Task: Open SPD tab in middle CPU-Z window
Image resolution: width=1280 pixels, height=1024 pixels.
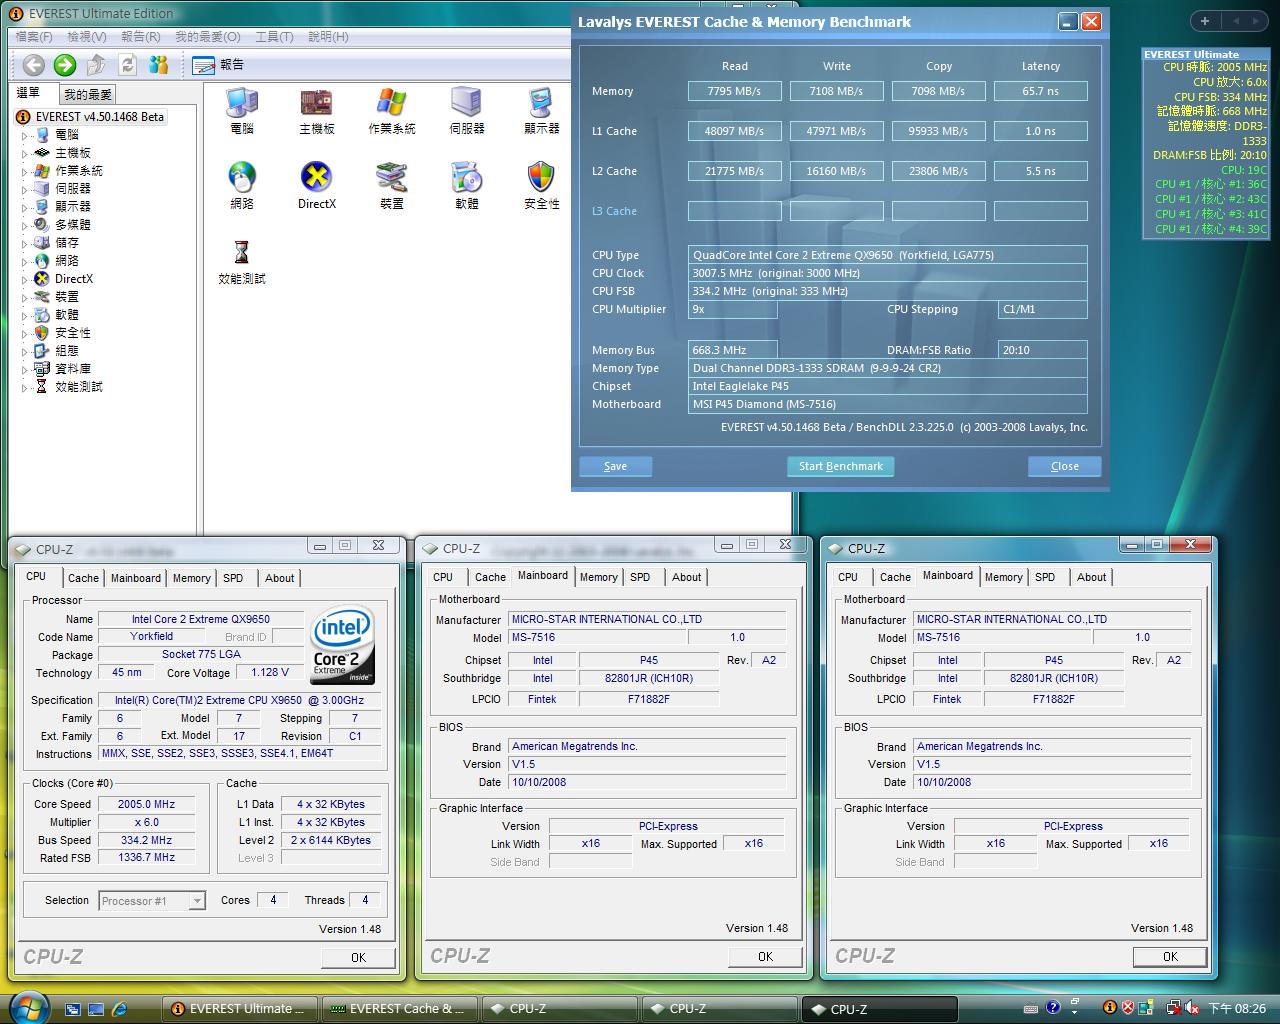Action: [x=640, y=577]
